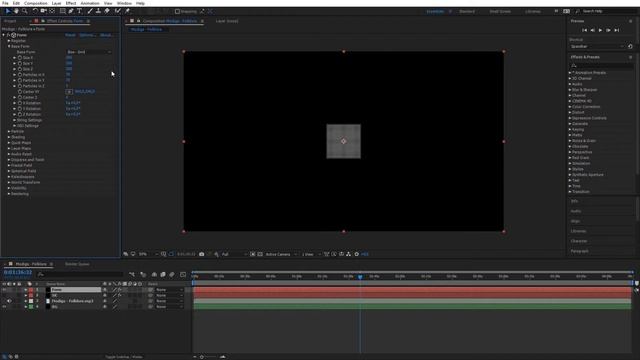Image resolution: width=640 pixels, height=360 pixels.
Task: Reset Preview shortcut settings icon
Action: point(630,47)
